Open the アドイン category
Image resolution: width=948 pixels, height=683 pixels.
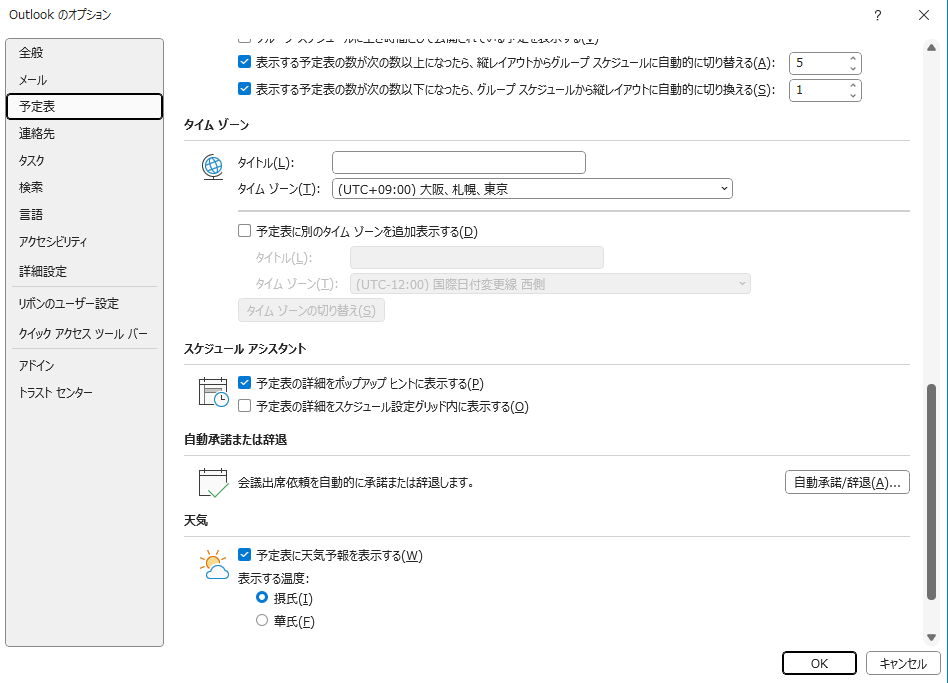[x=85, y=366]
